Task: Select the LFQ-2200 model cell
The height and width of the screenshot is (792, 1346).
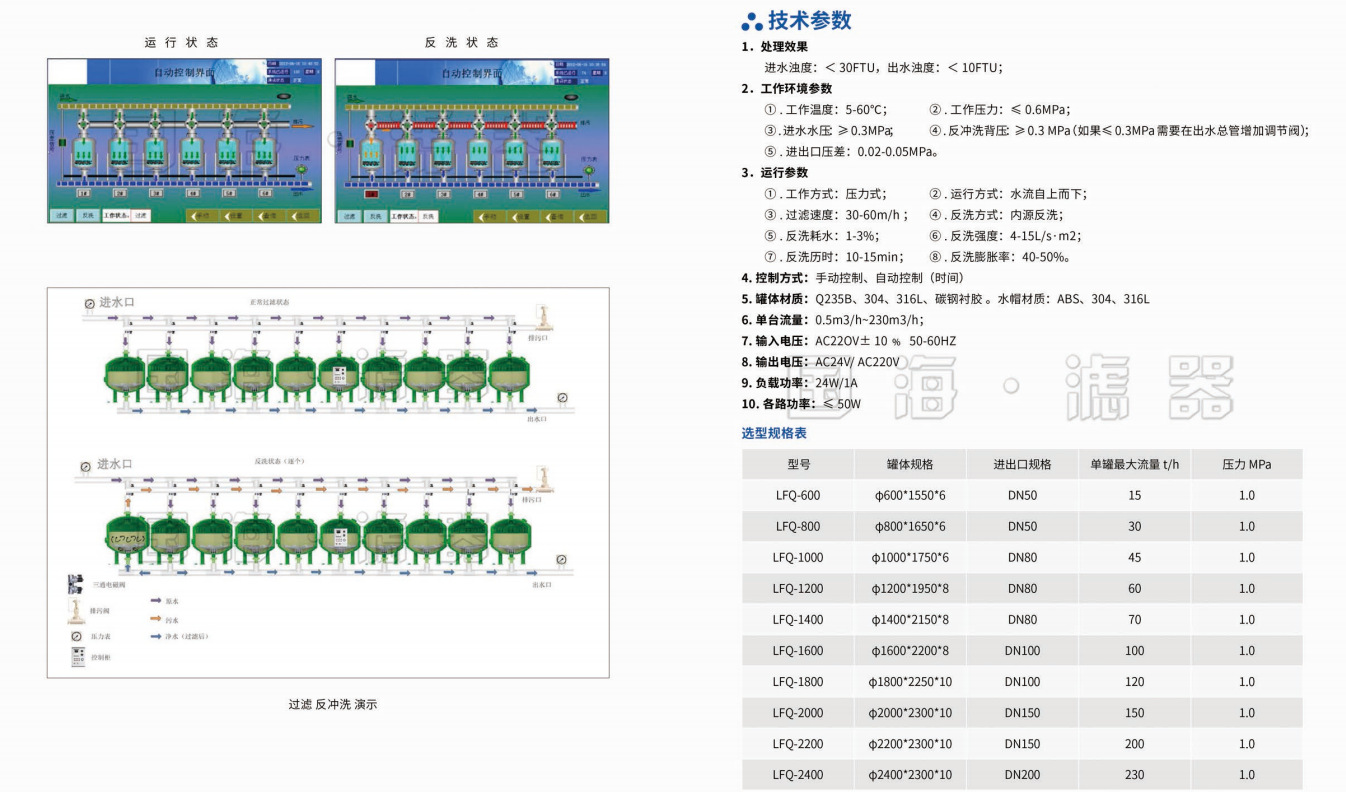Action: (x=798, y=744)
